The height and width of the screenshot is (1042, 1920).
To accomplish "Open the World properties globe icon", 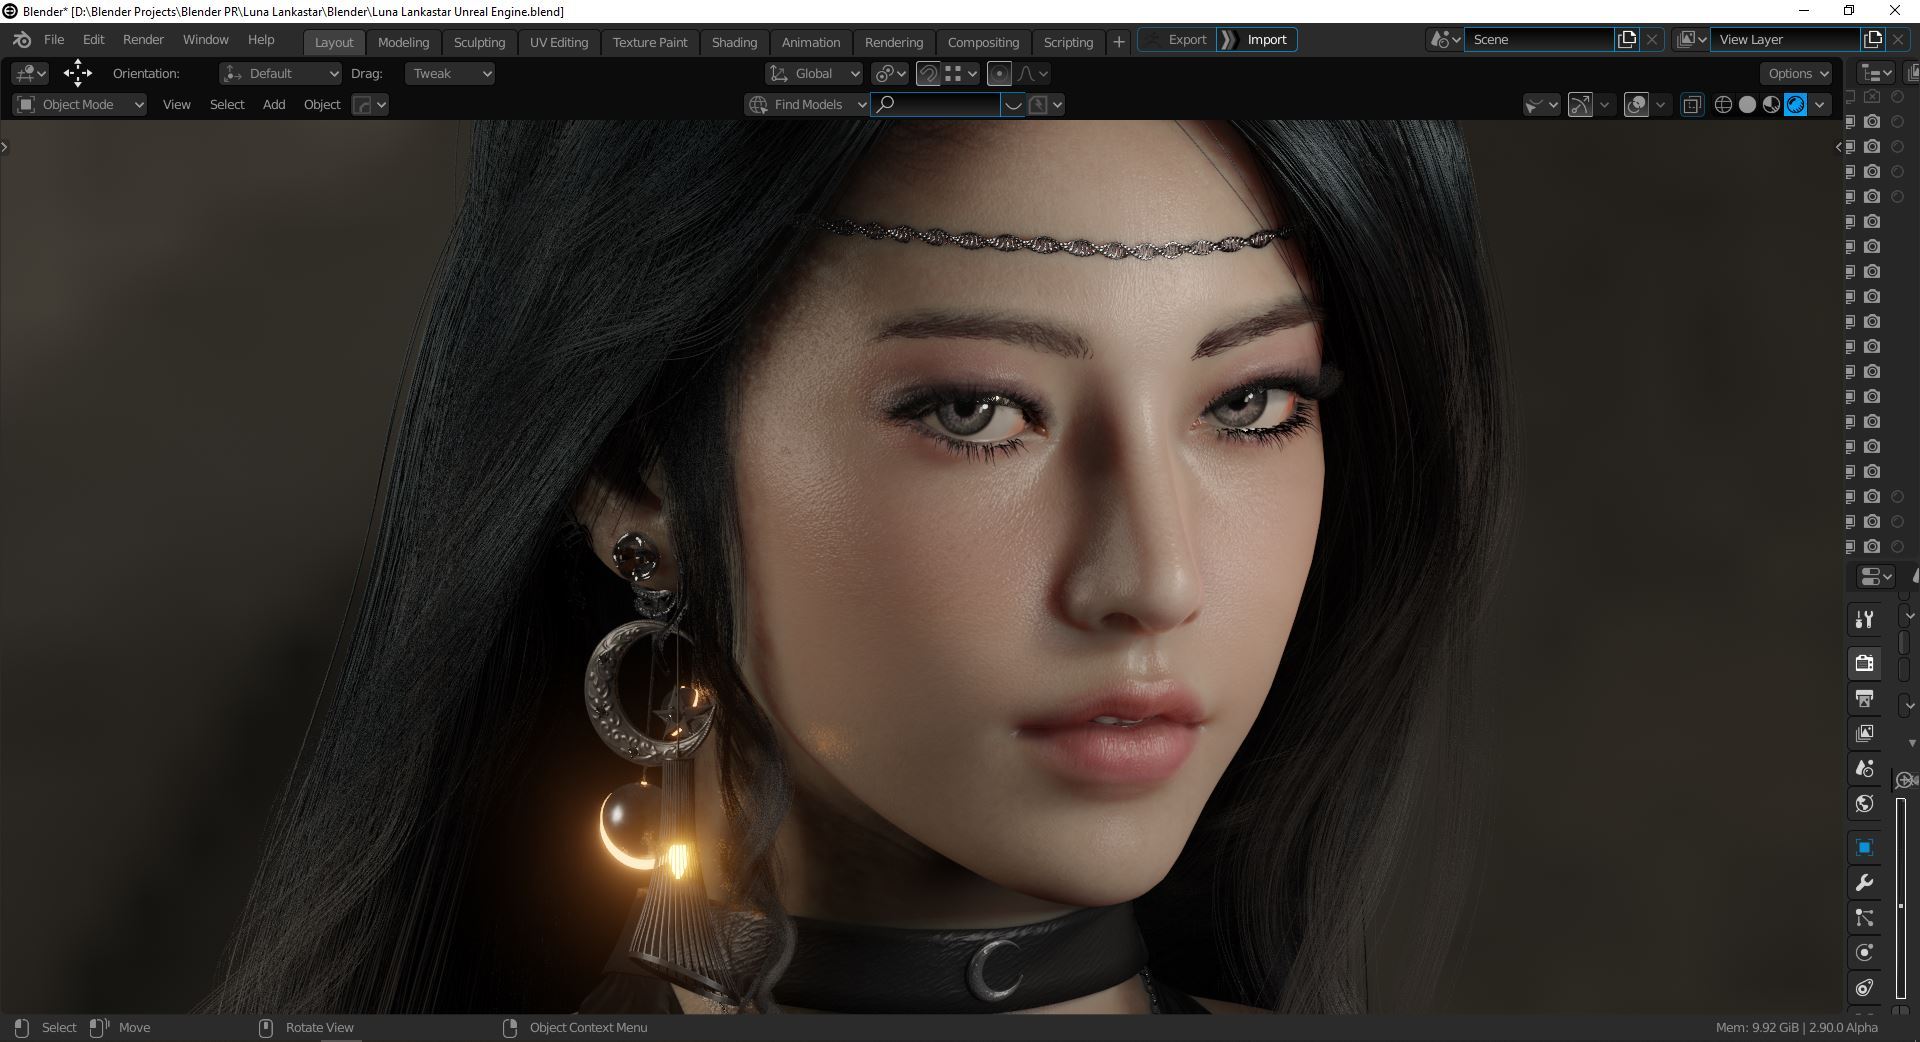I will (x=1864, y=804).
